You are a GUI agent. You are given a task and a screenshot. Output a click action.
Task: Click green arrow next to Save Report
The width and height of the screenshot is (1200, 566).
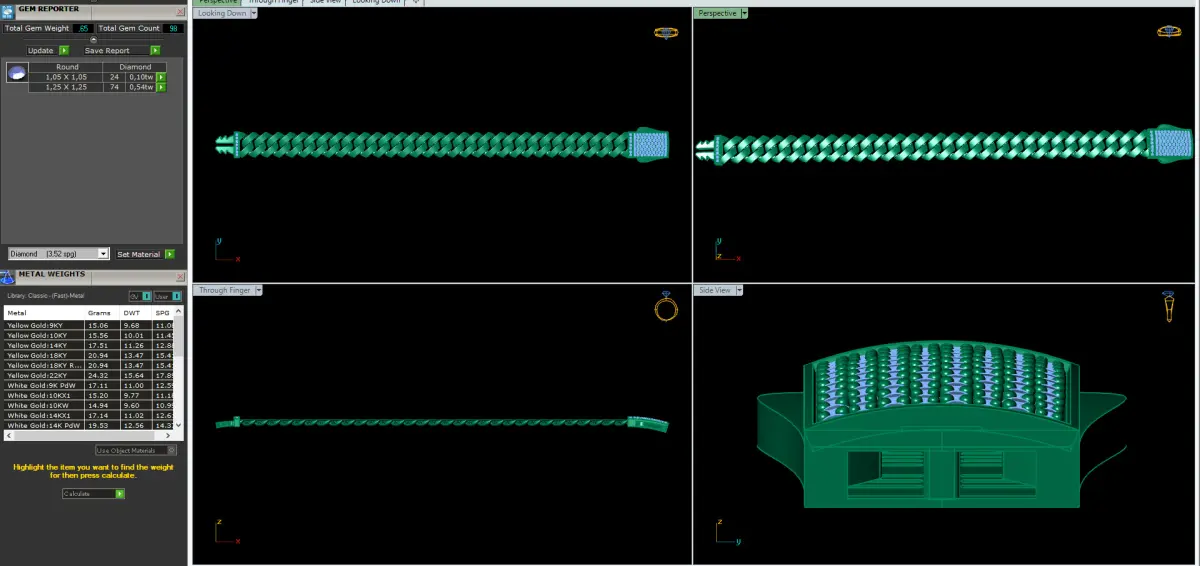click(x=155, y=50)
